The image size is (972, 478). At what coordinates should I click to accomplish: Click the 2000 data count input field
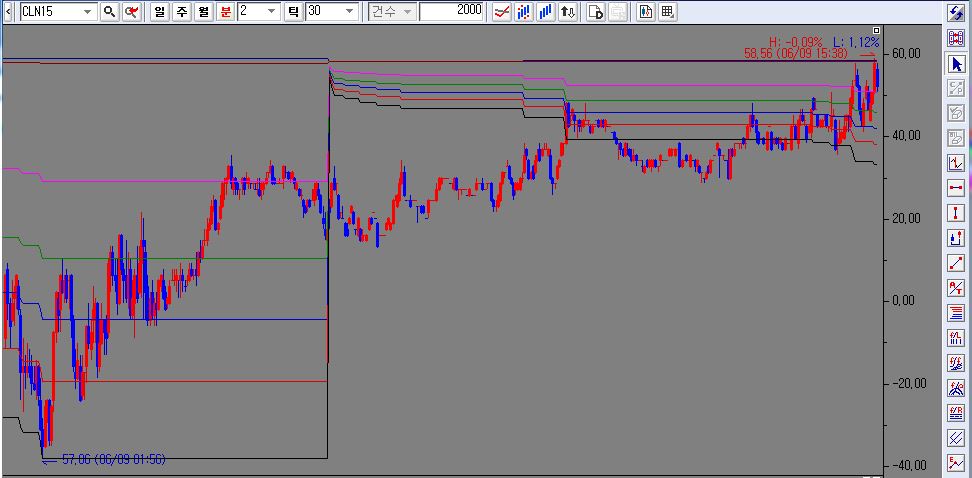(x=451, y=12)
